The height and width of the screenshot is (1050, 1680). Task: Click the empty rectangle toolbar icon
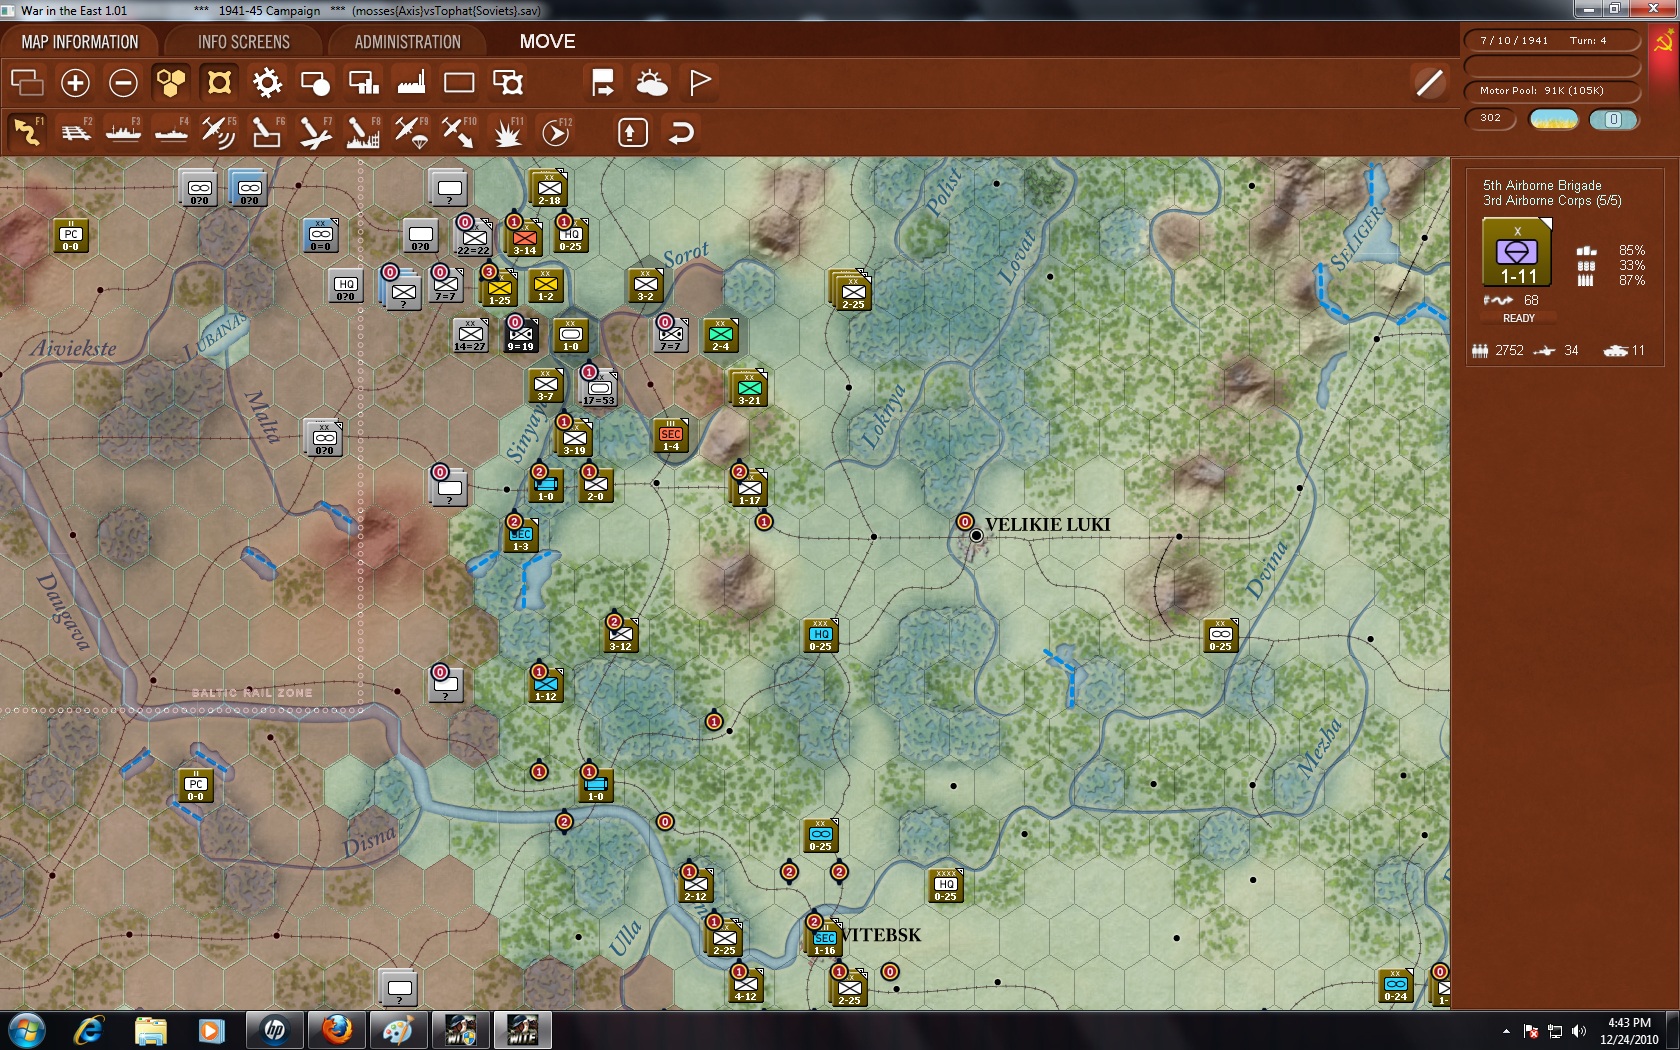coord(459,83)
